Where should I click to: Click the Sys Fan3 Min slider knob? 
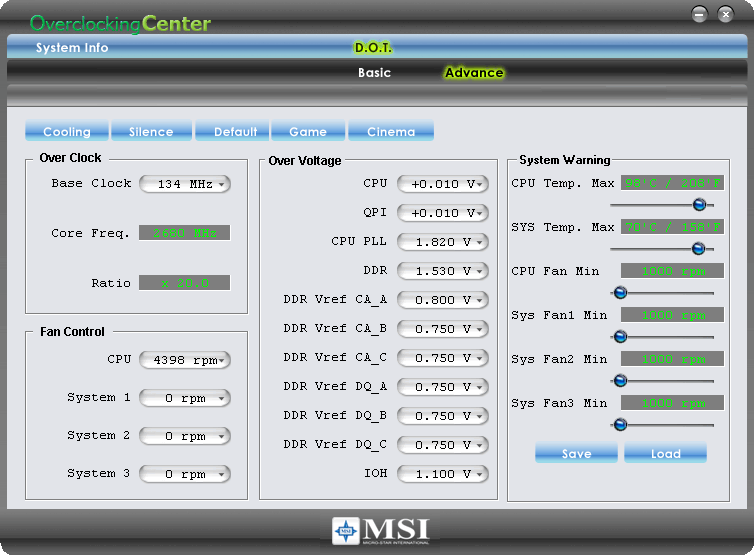coord(620,425)
